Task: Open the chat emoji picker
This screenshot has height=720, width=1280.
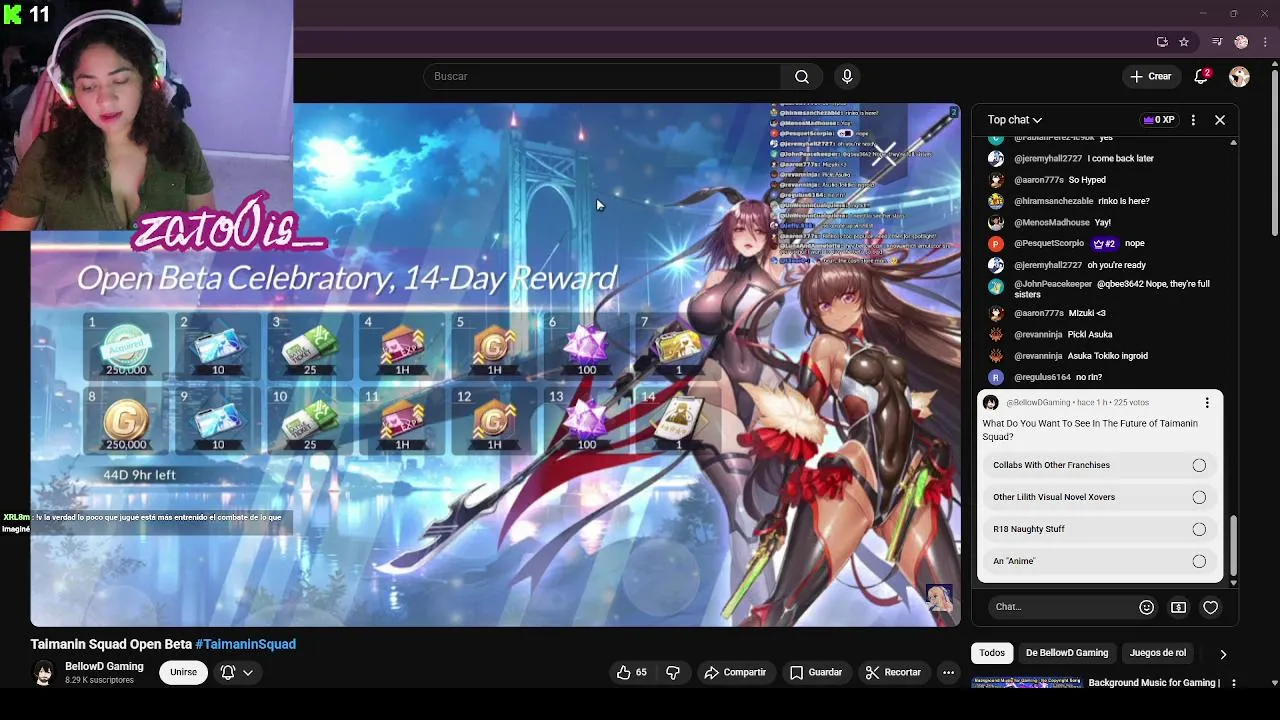Action: coord(1147,607)
